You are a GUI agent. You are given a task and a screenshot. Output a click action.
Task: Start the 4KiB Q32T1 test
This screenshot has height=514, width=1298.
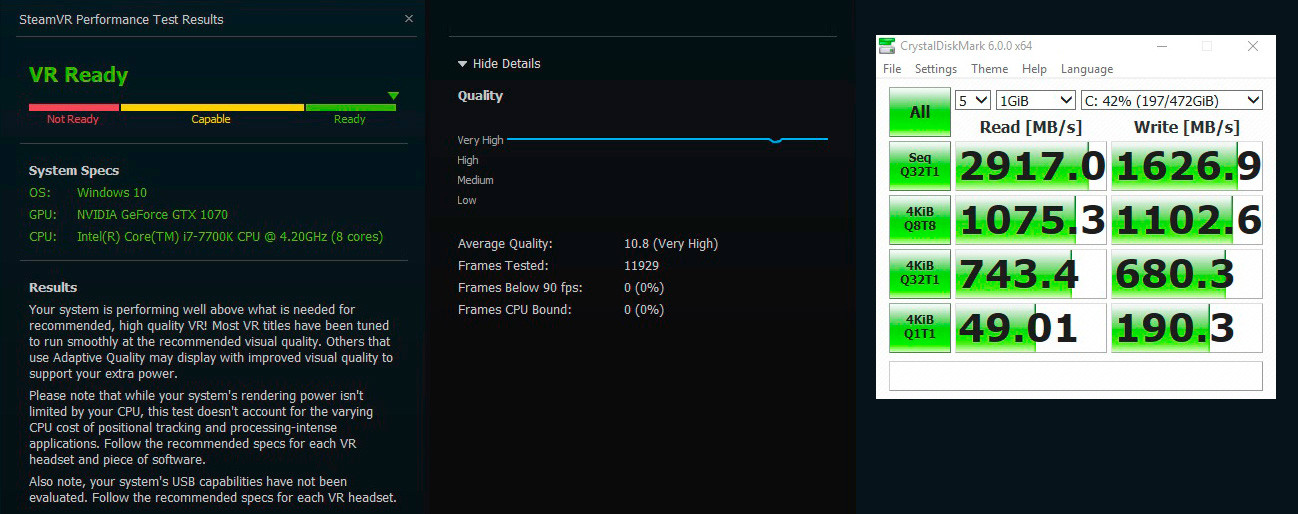[x=919, y=274]
